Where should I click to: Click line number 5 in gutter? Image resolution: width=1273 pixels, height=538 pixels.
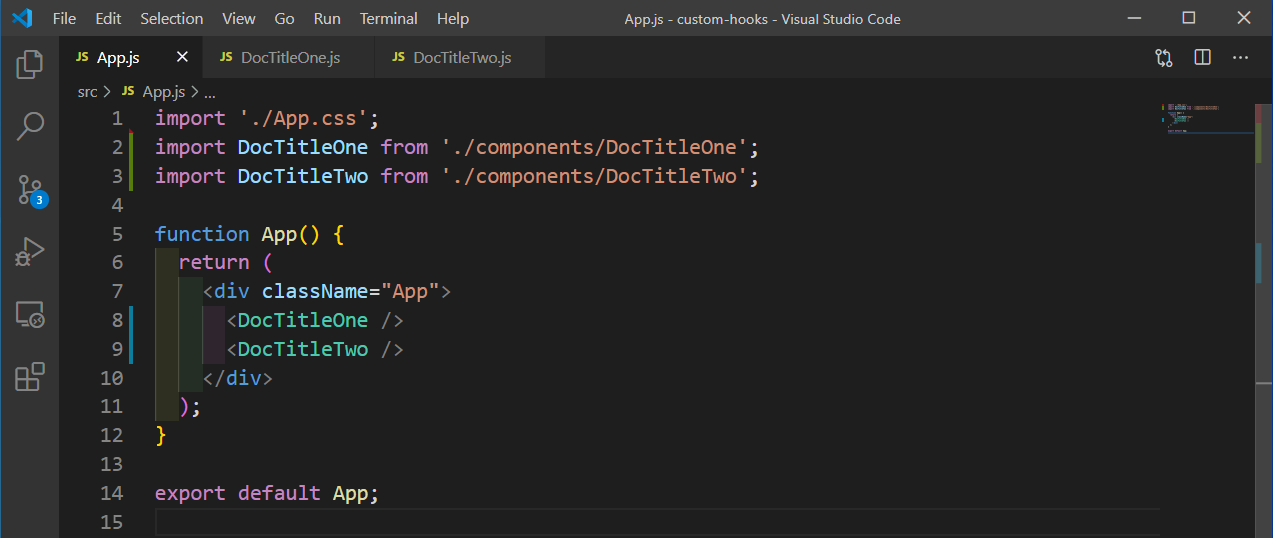(117, 233)
